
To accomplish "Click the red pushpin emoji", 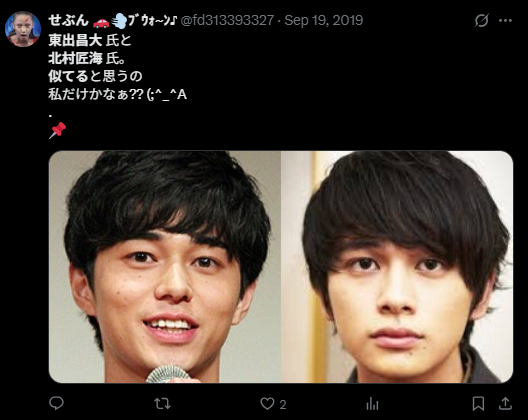I will point(58,130).
